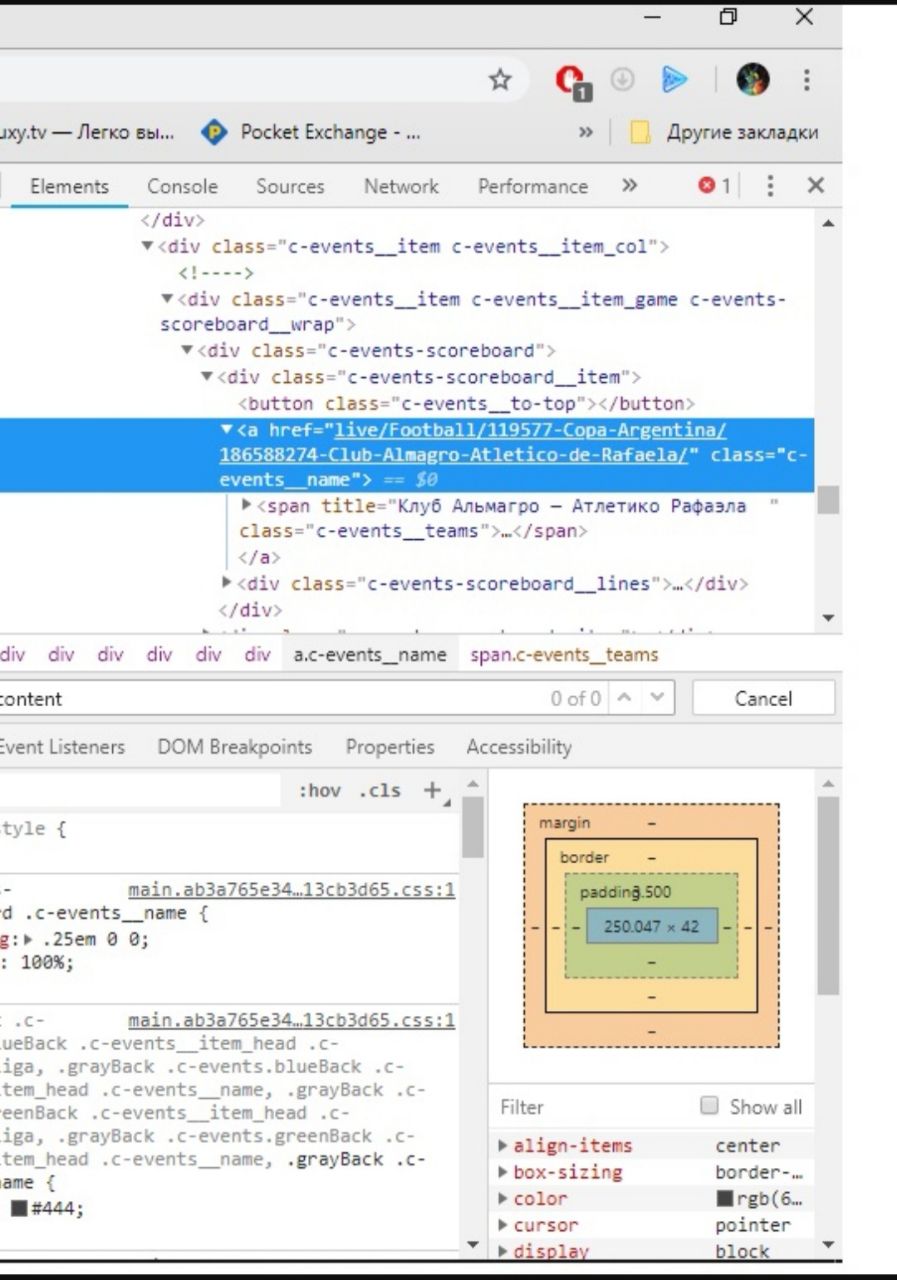Select span.c-events__teams in breadcrumbs
This screenshot has width=897, height=1280.
click(564, 655)
